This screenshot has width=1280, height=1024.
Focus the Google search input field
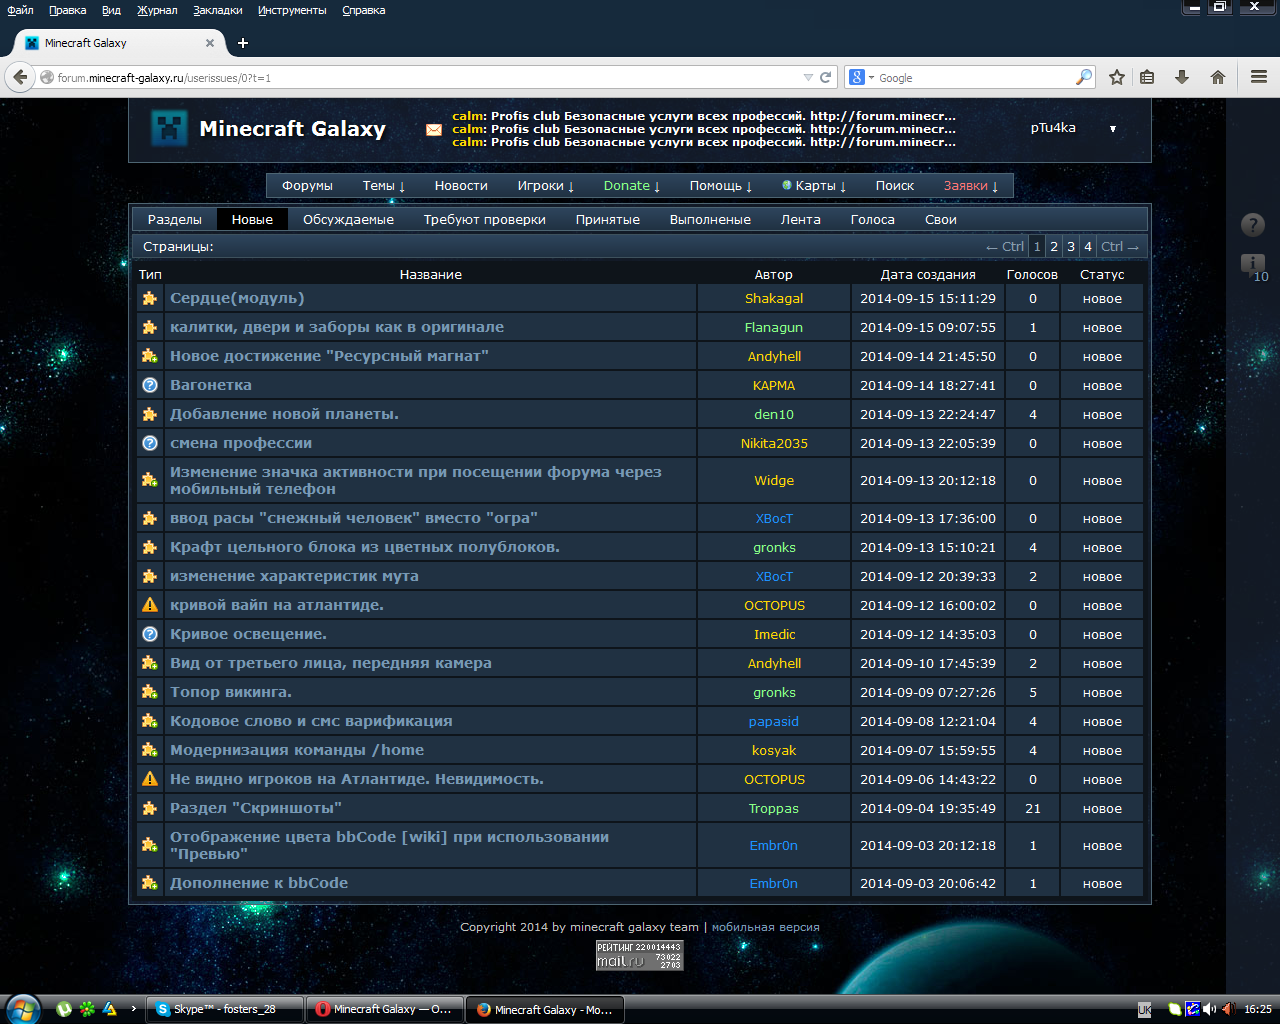click(x=975, y=77)
